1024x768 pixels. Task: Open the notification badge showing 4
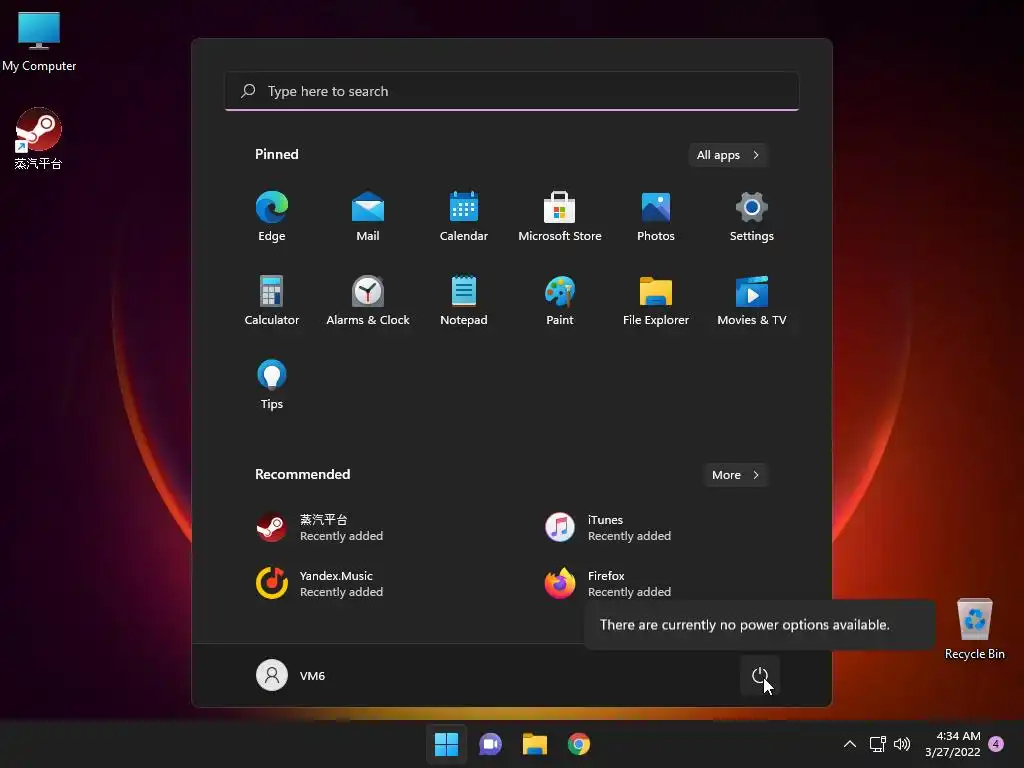(x=996, y=744)
